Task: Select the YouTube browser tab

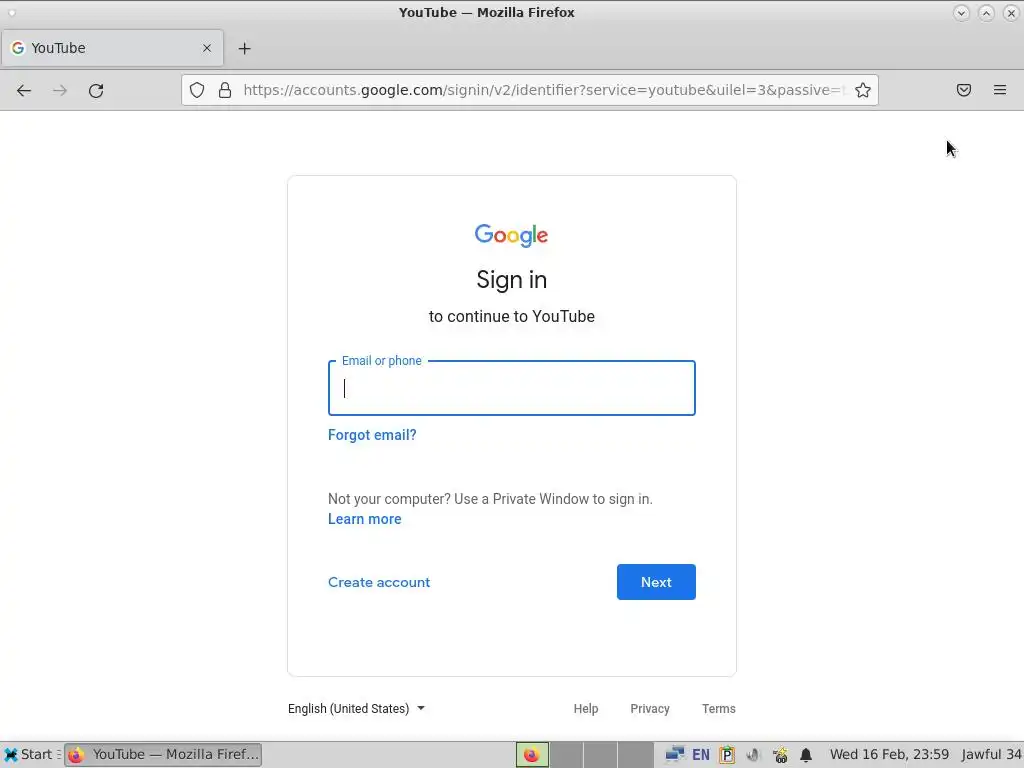Action: (x=112, y=48)
